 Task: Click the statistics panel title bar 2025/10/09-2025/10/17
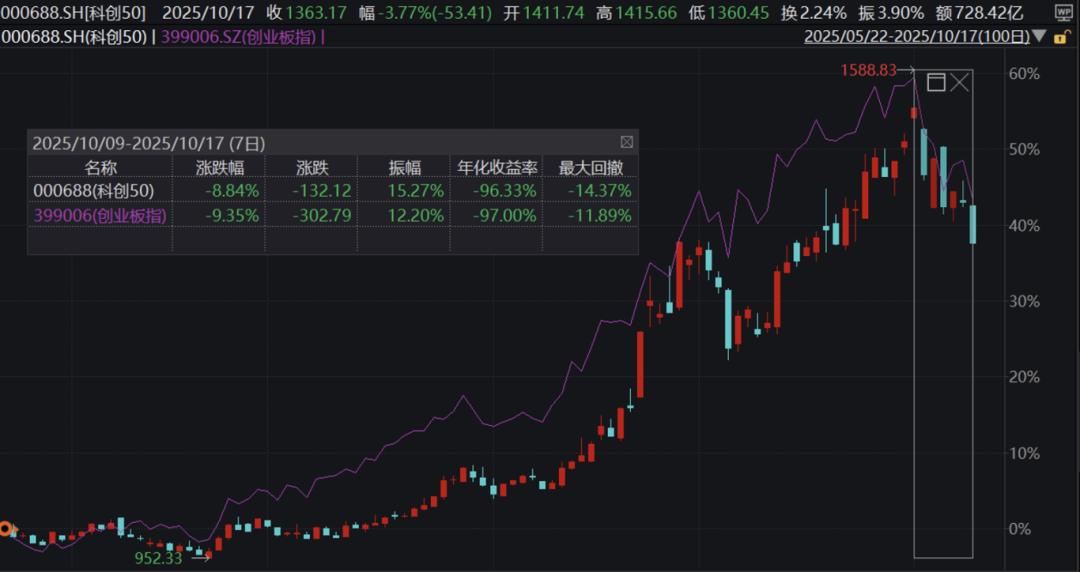pos(148,142)
